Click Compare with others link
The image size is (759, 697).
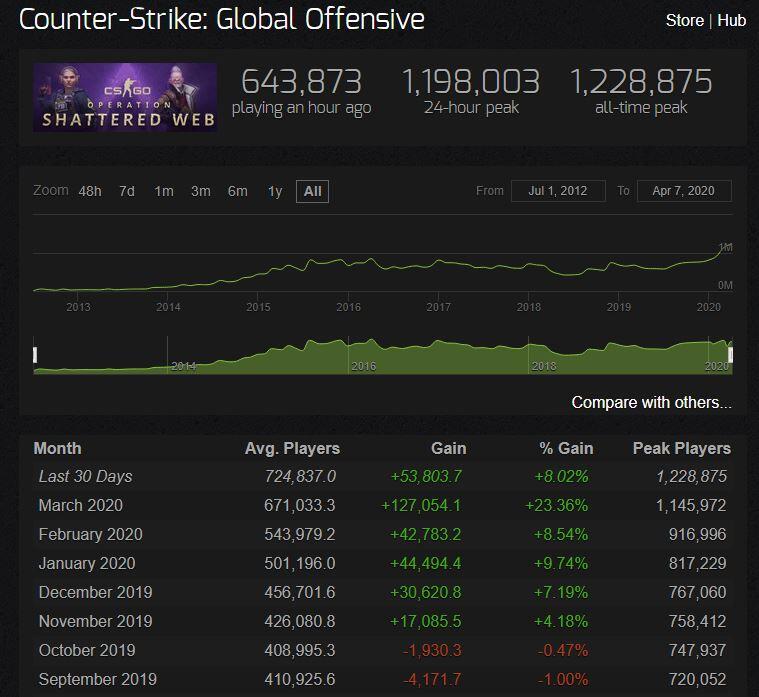pos(651,402)
